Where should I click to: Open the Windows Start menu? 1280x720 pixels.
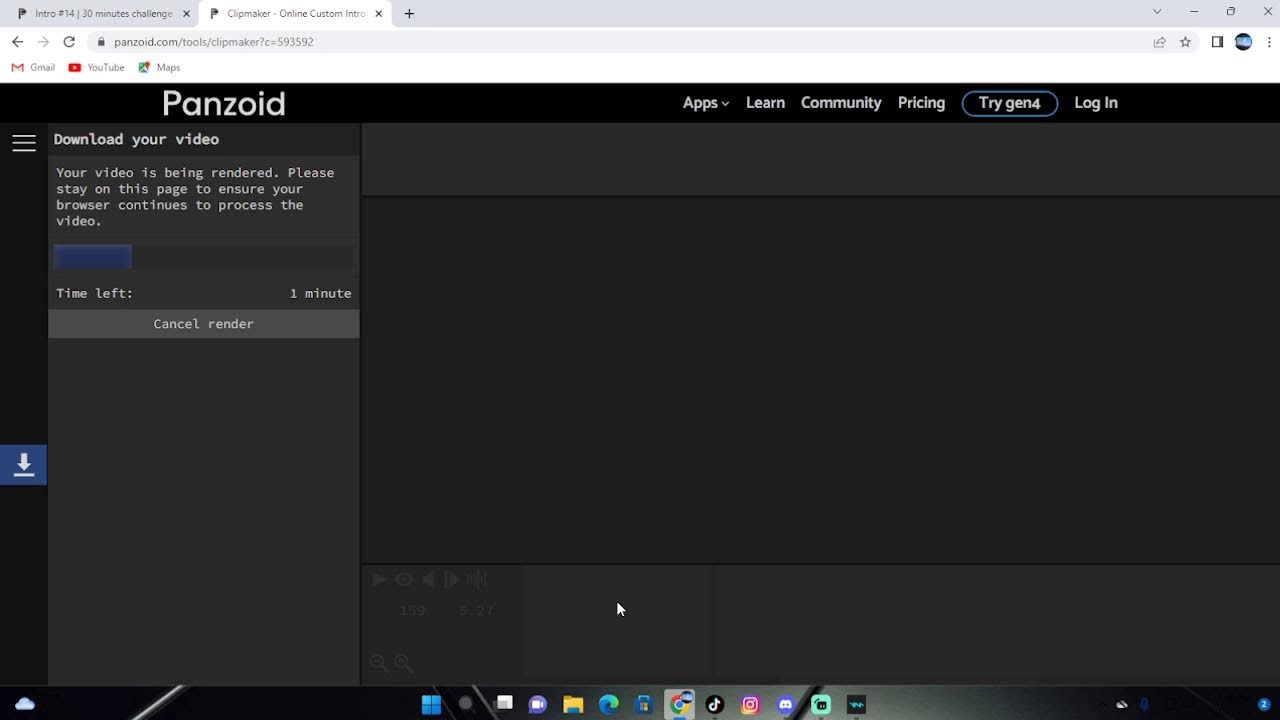(x=431, y=704)
